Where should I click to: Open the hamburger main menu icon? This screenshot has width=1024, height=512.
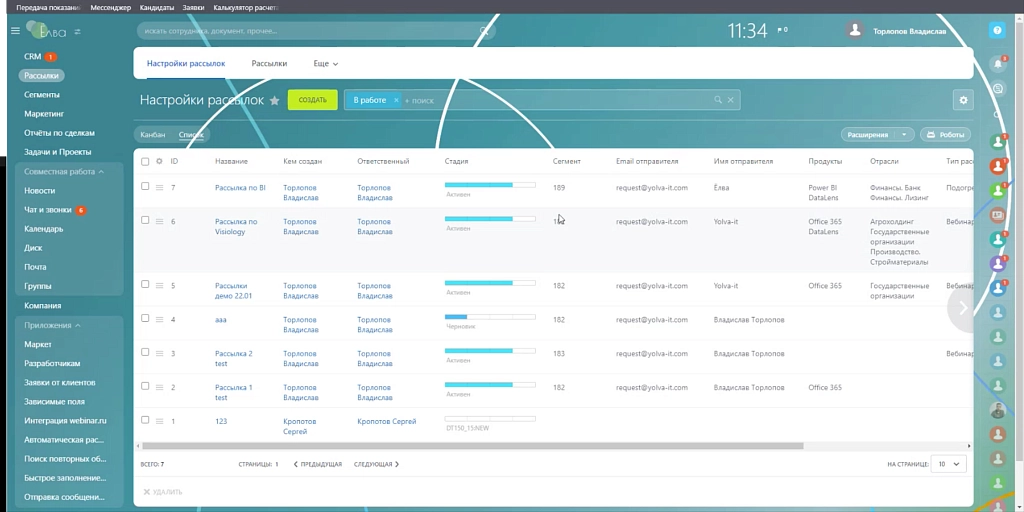point(15,31)
